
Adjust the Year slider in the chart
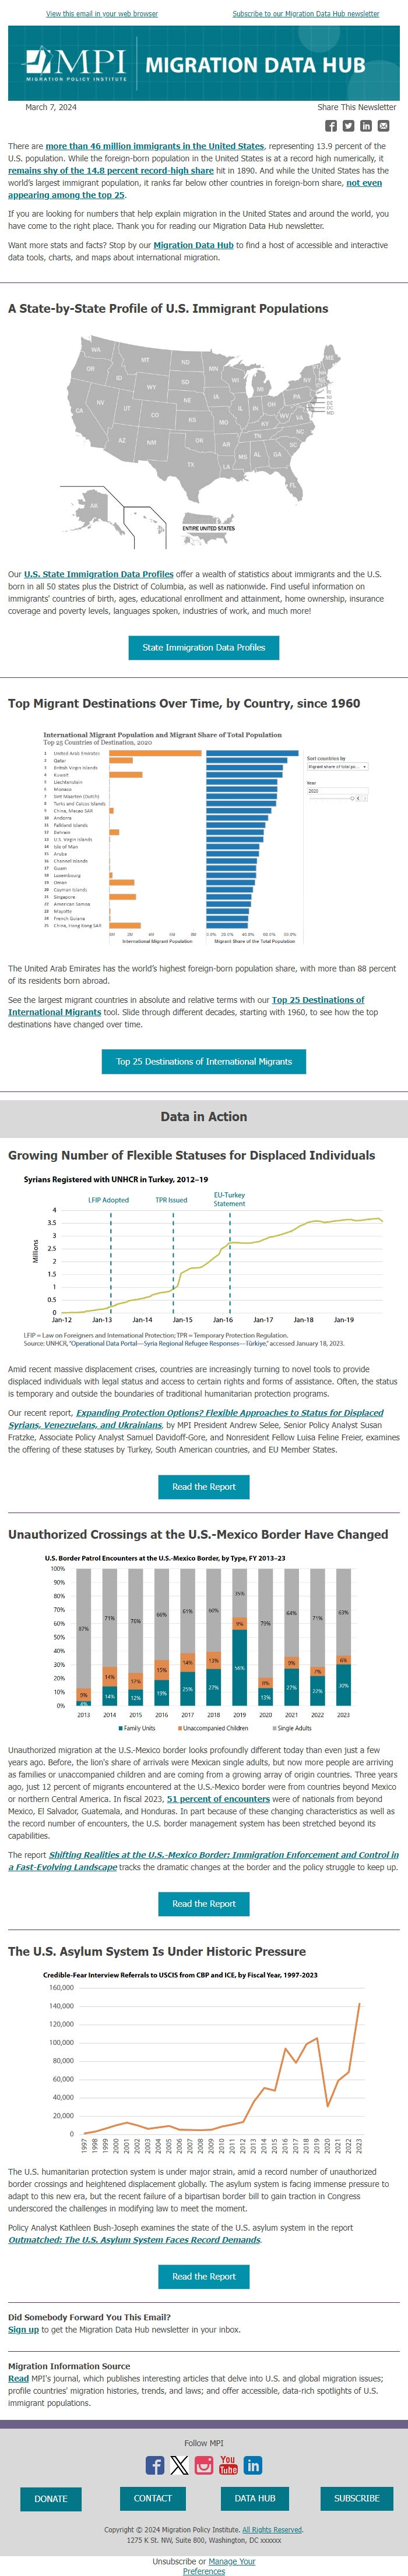click(351, 798)
